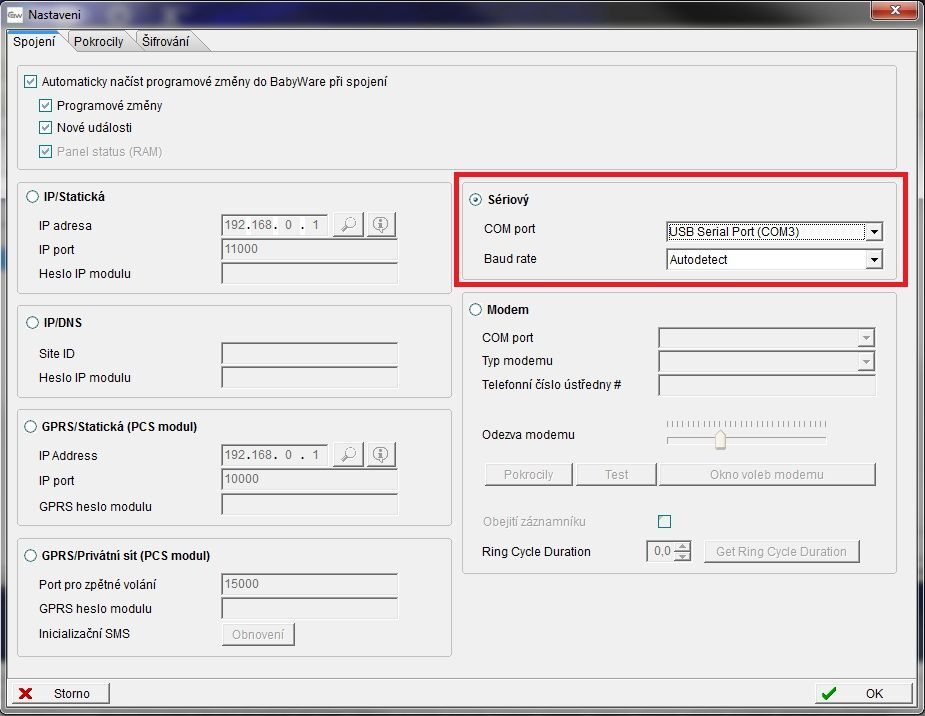Screen dimensions: 925x716
Task: Uncheck the Nové události checkbox
Action: (45, 128)
